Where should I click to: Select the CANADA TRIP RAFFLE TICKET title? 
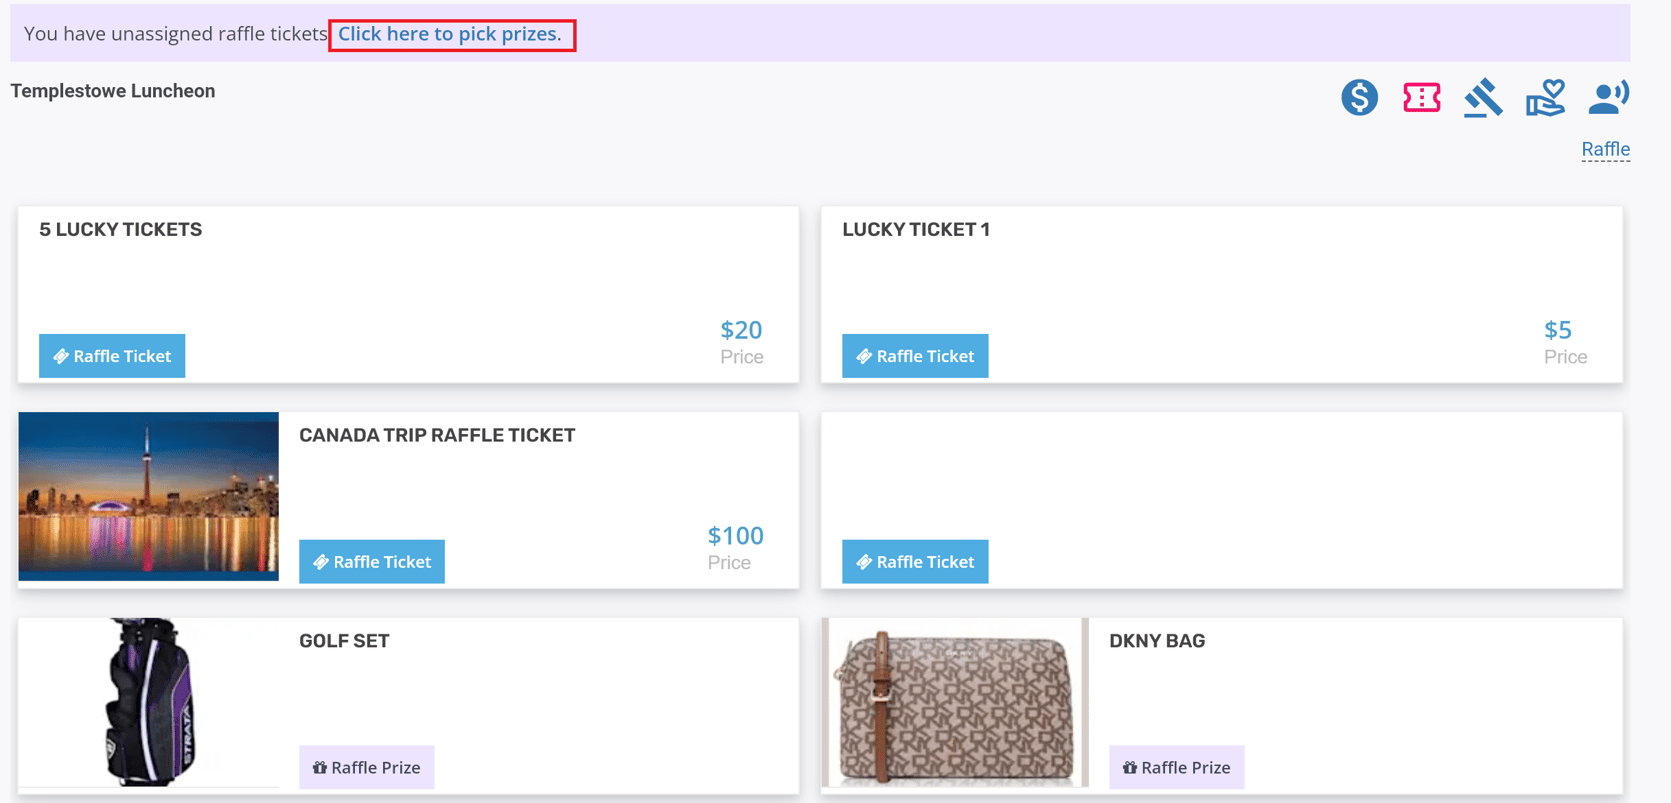click(x=437, y=435)
